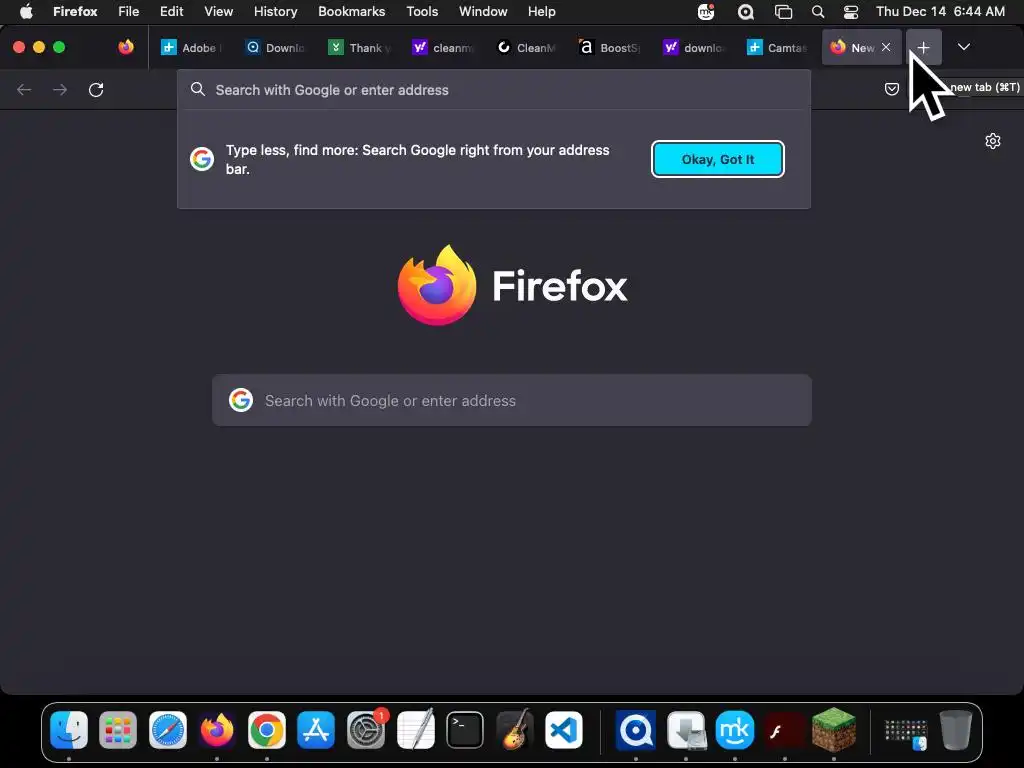Open the History menu

coord(275,11)
